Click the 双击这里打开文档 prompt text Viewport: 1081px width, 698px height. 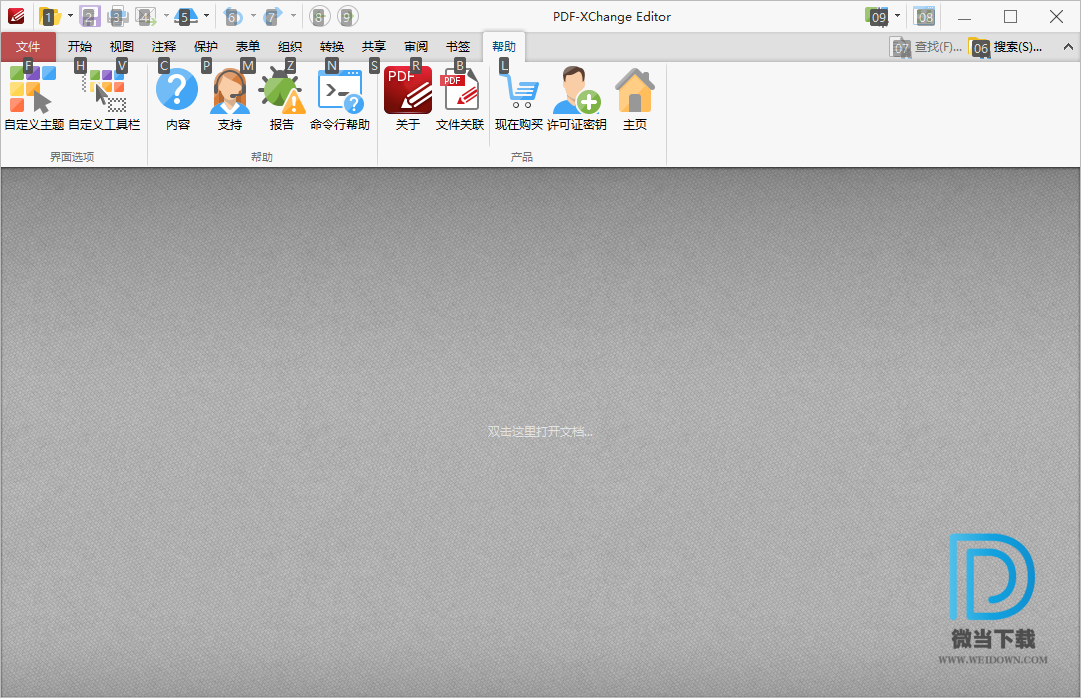pos(540,432)
